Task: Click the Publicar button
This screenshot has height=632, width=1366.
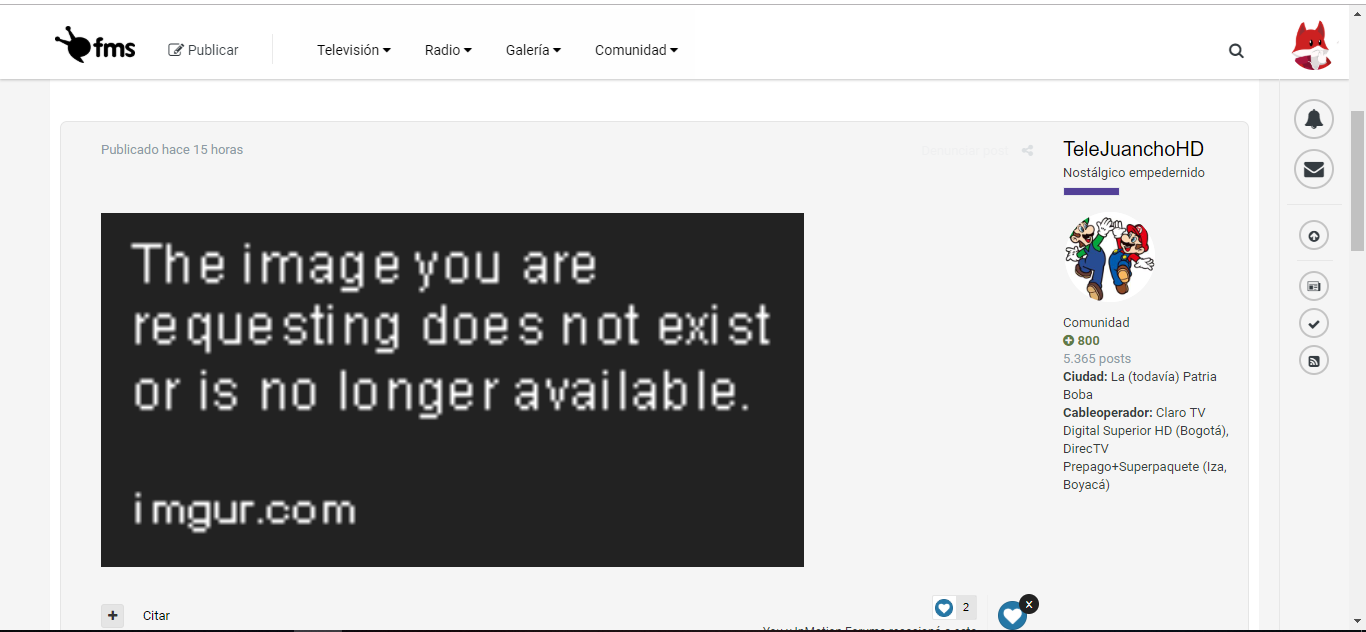Action: 204,50
